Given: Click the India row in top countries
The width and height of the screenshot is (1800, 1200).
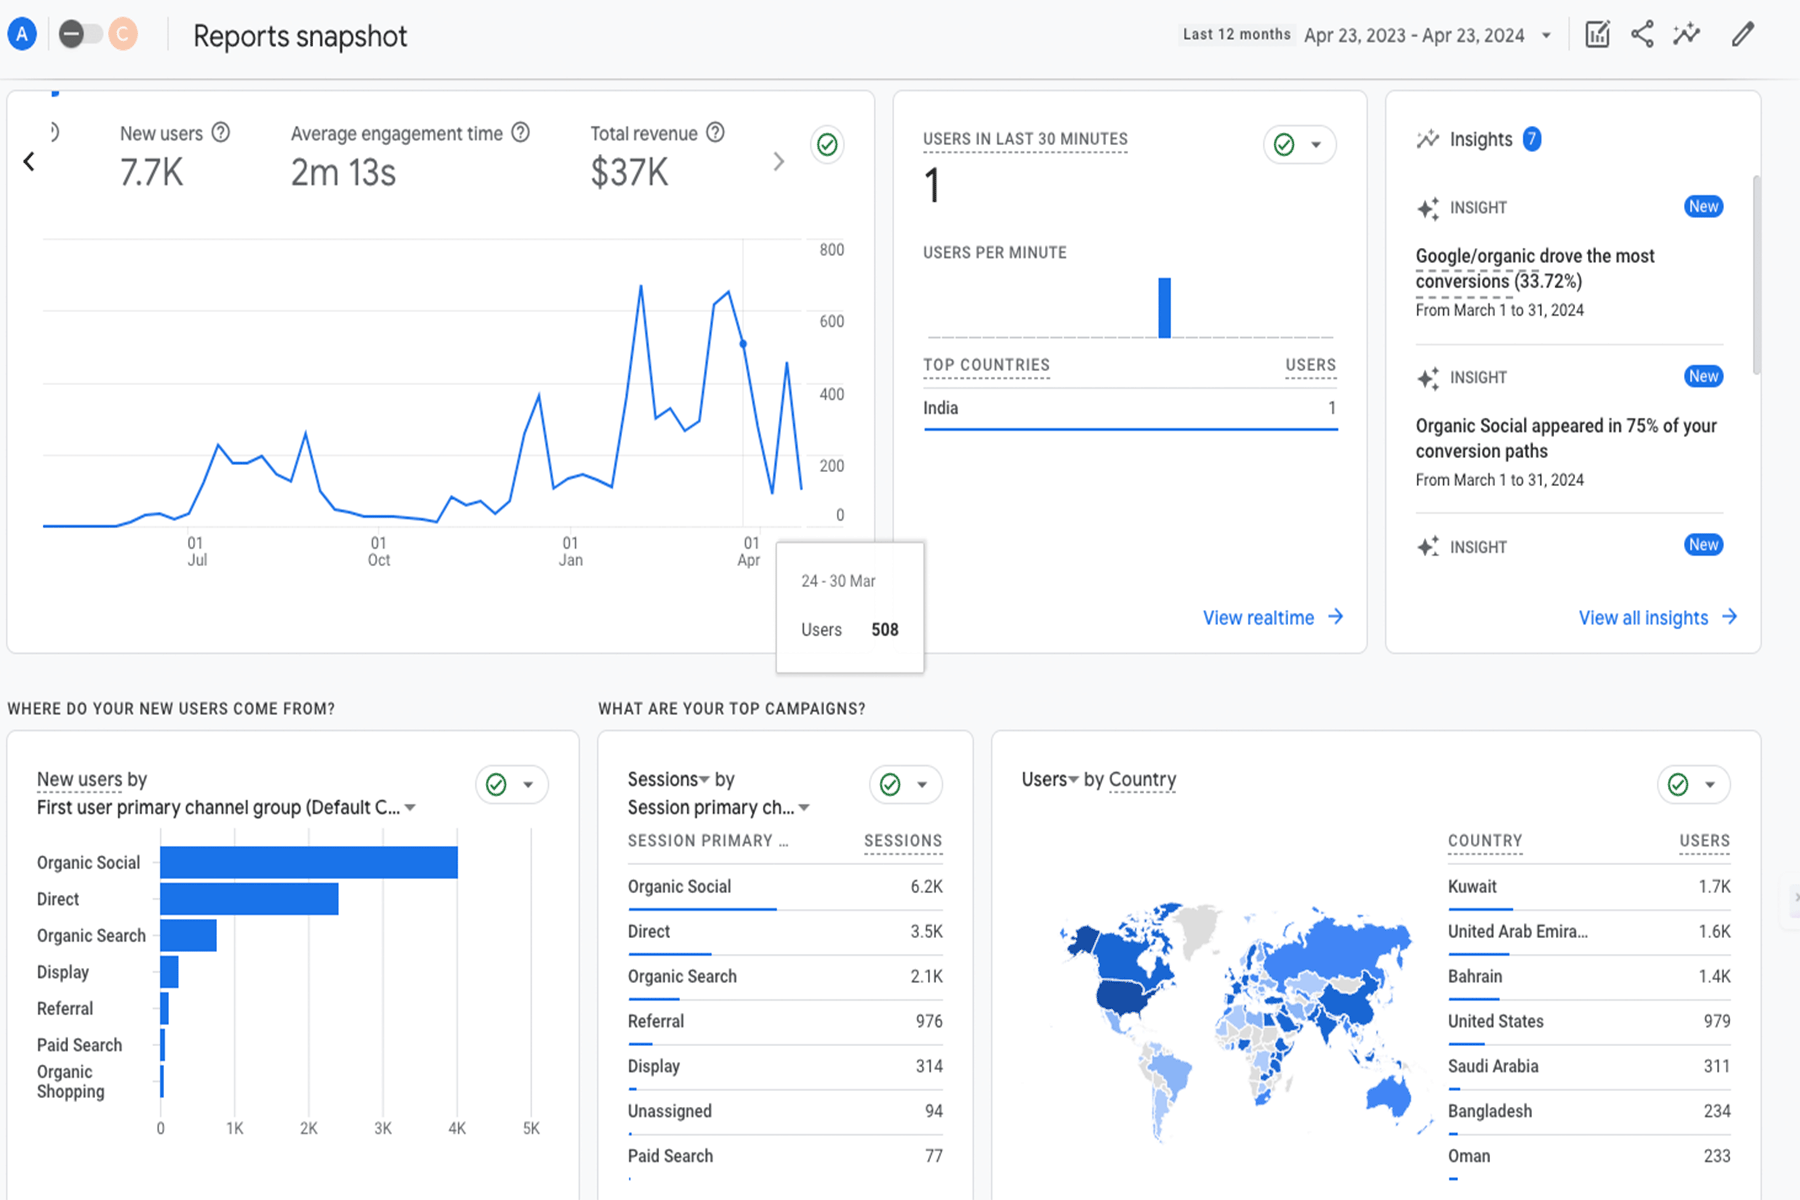Looking at the screenshot, I should (x=1130, y=408).
